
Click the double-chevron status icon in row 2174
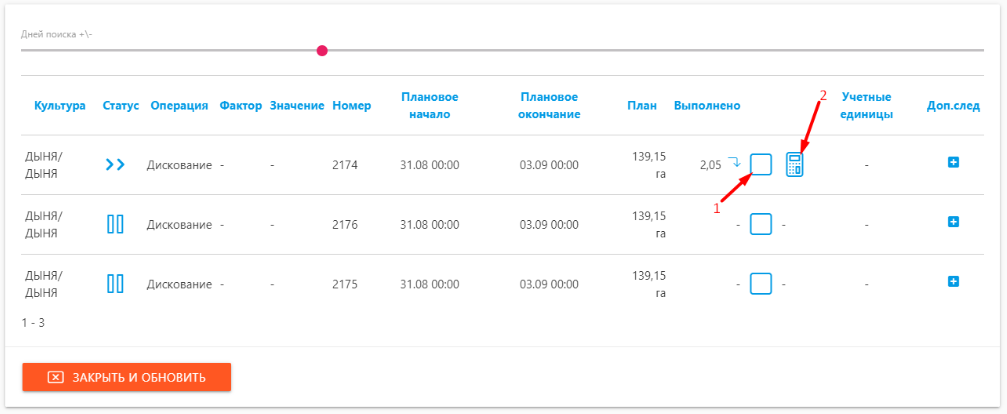click(x=115, y=165)
